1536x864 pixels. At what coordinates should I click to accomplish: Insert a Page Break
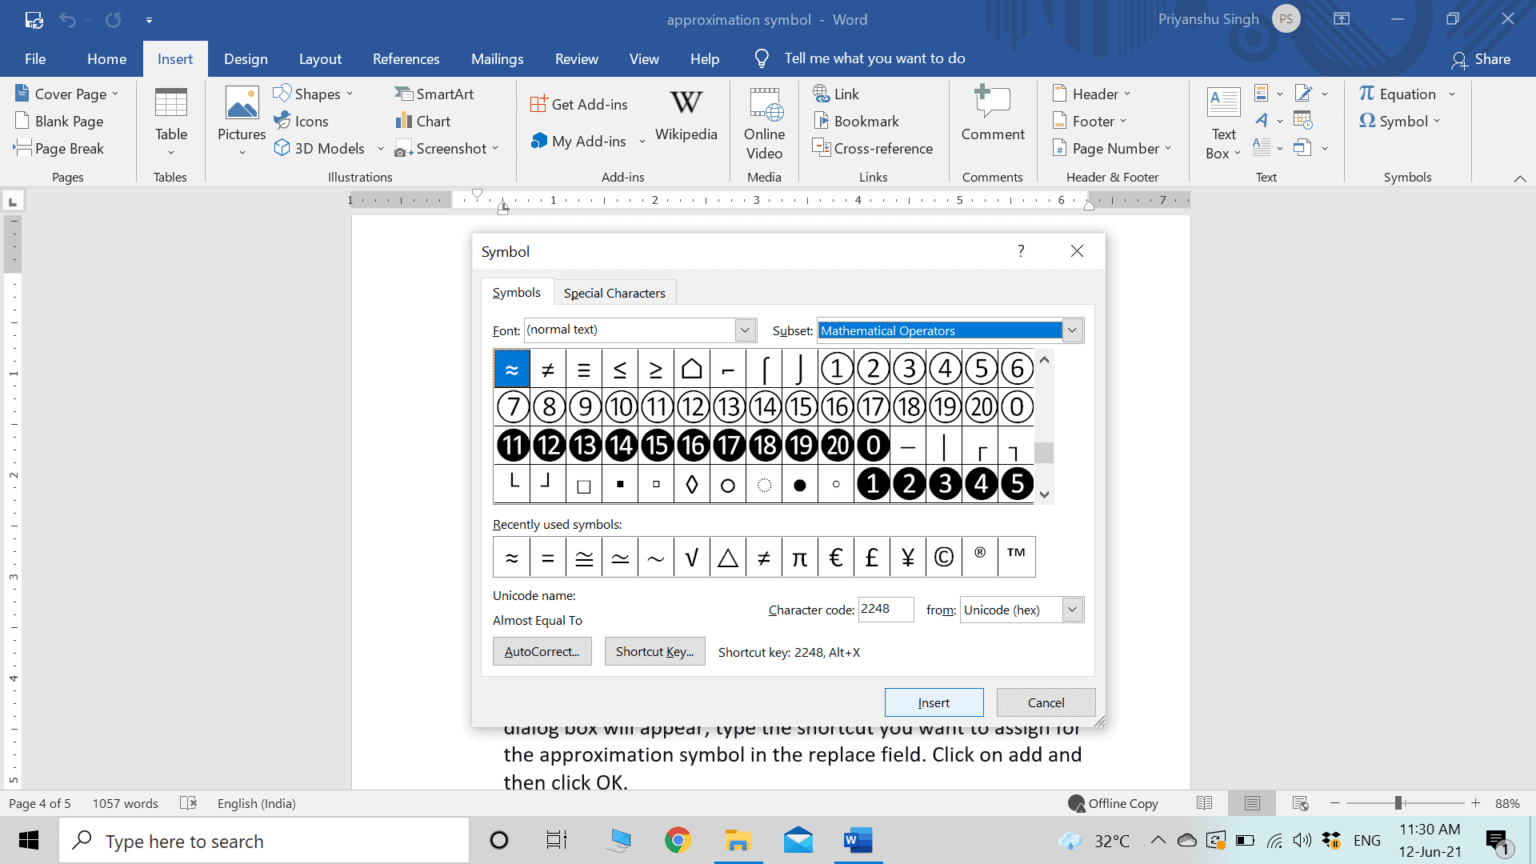pos(64,148)
